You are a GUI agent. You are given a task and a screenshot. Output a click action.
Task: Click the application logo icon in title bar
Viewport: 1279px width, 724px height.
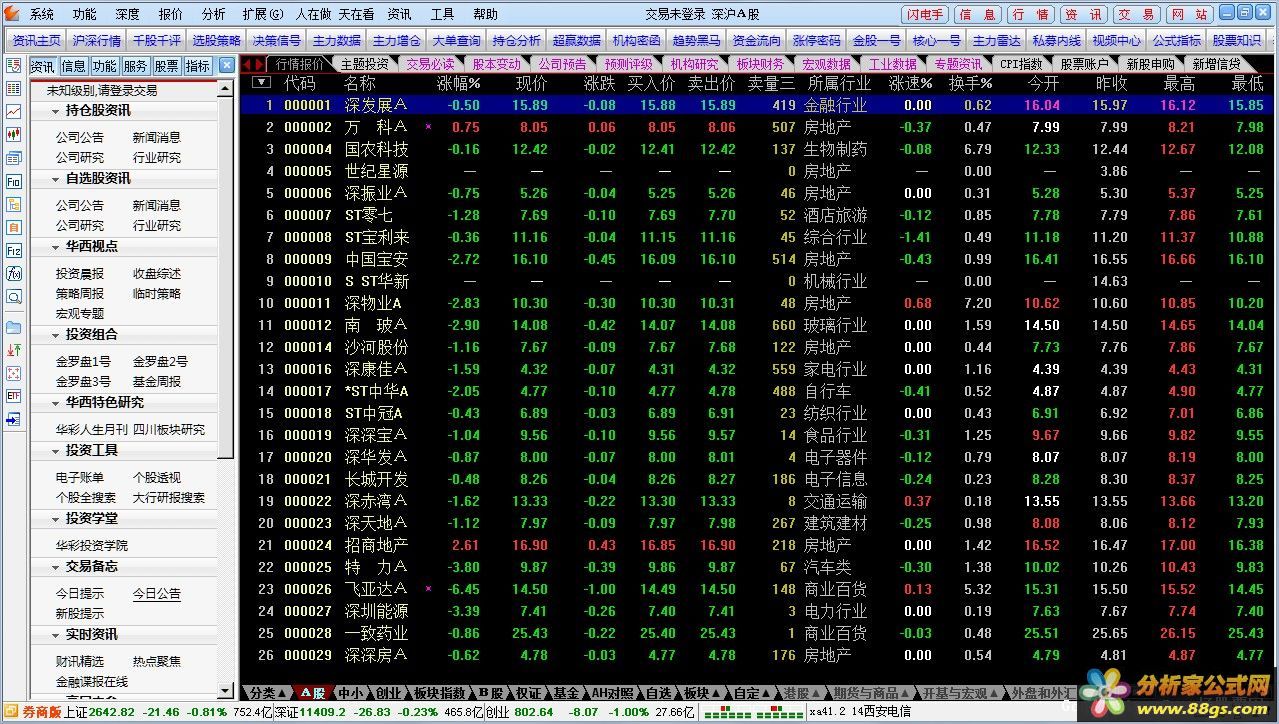point(11,14)
